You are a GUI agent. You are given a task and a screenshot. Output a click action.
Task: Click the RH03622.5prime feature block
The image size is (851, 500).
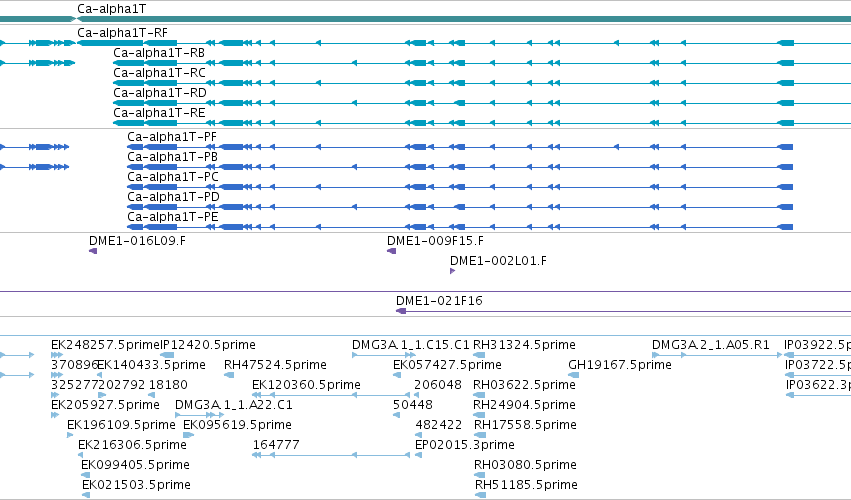point(479,395)
